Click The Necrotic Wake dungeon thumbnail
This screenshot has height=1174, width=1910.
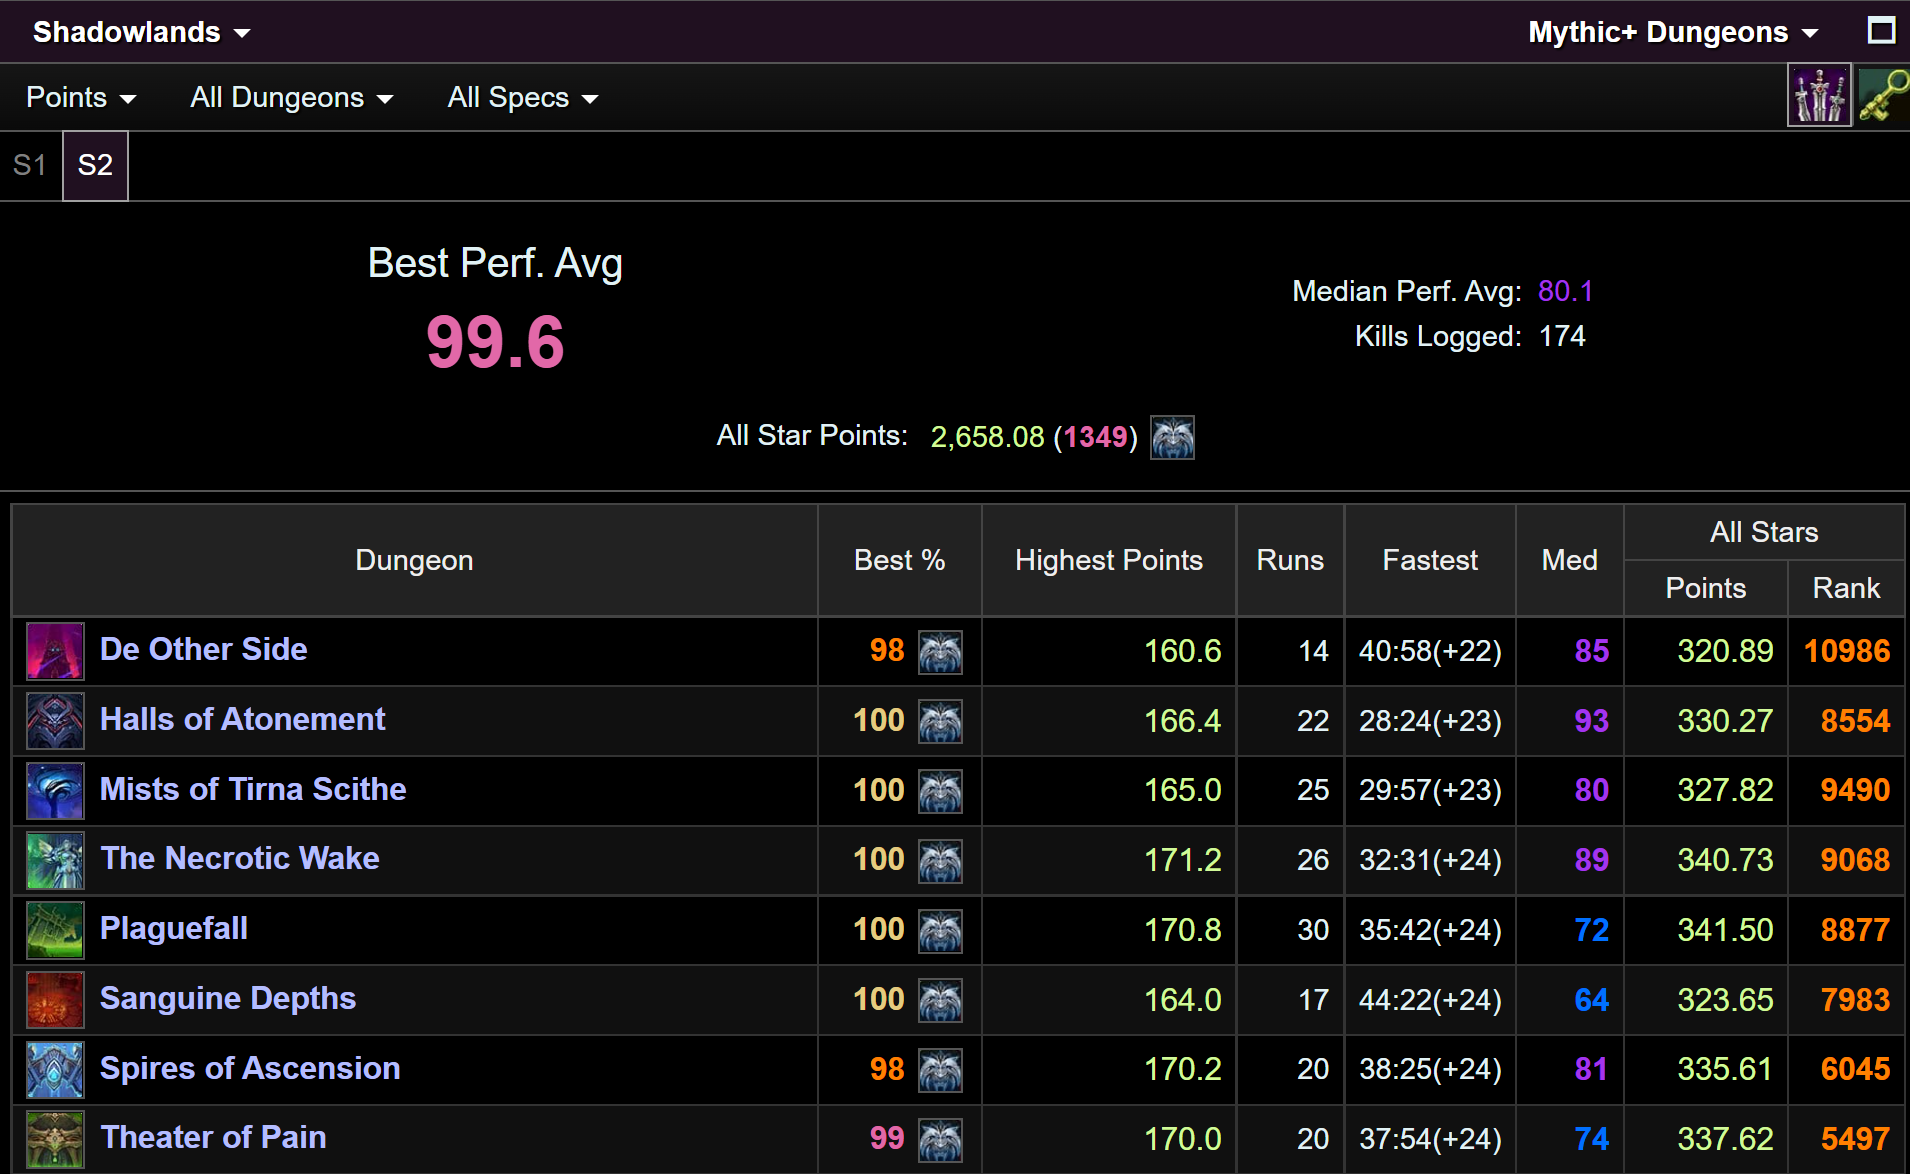[x=55, y=860]
